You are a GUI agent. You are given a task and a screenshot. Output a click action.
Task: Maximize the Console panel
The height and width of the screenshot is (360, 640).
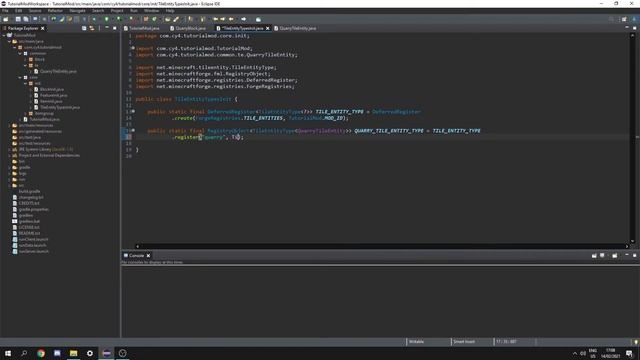click(634, 255)
